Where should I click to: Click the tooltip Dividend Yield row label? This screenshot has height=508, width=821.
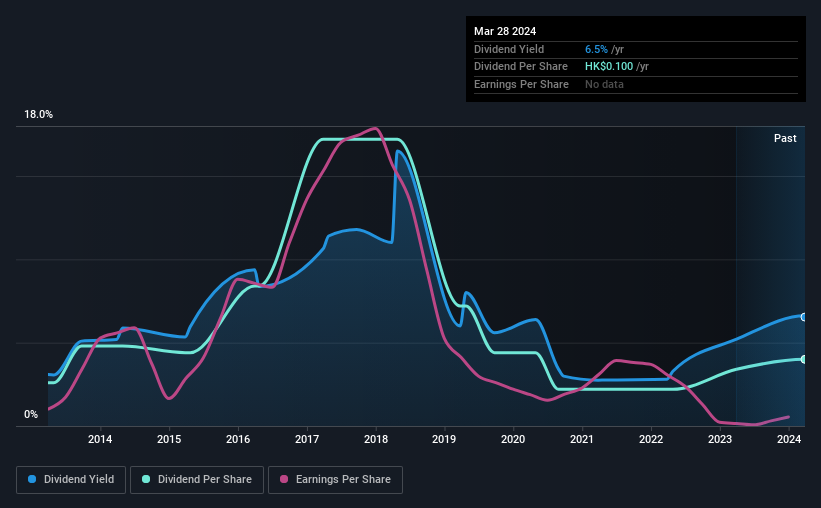point(509,49)
